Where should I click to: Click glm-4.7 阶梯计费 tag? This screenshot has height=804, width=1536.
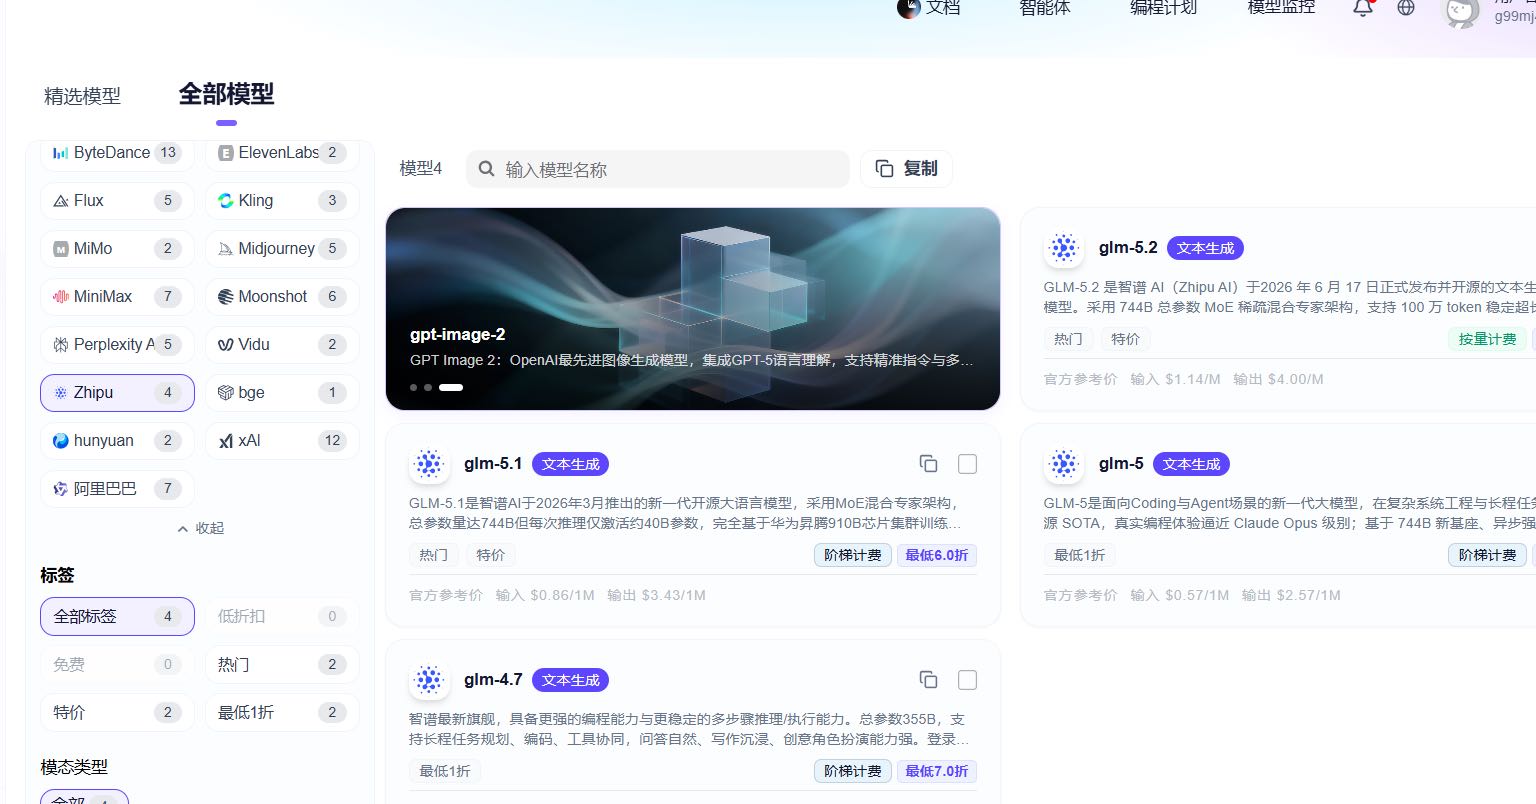[853, 771]
